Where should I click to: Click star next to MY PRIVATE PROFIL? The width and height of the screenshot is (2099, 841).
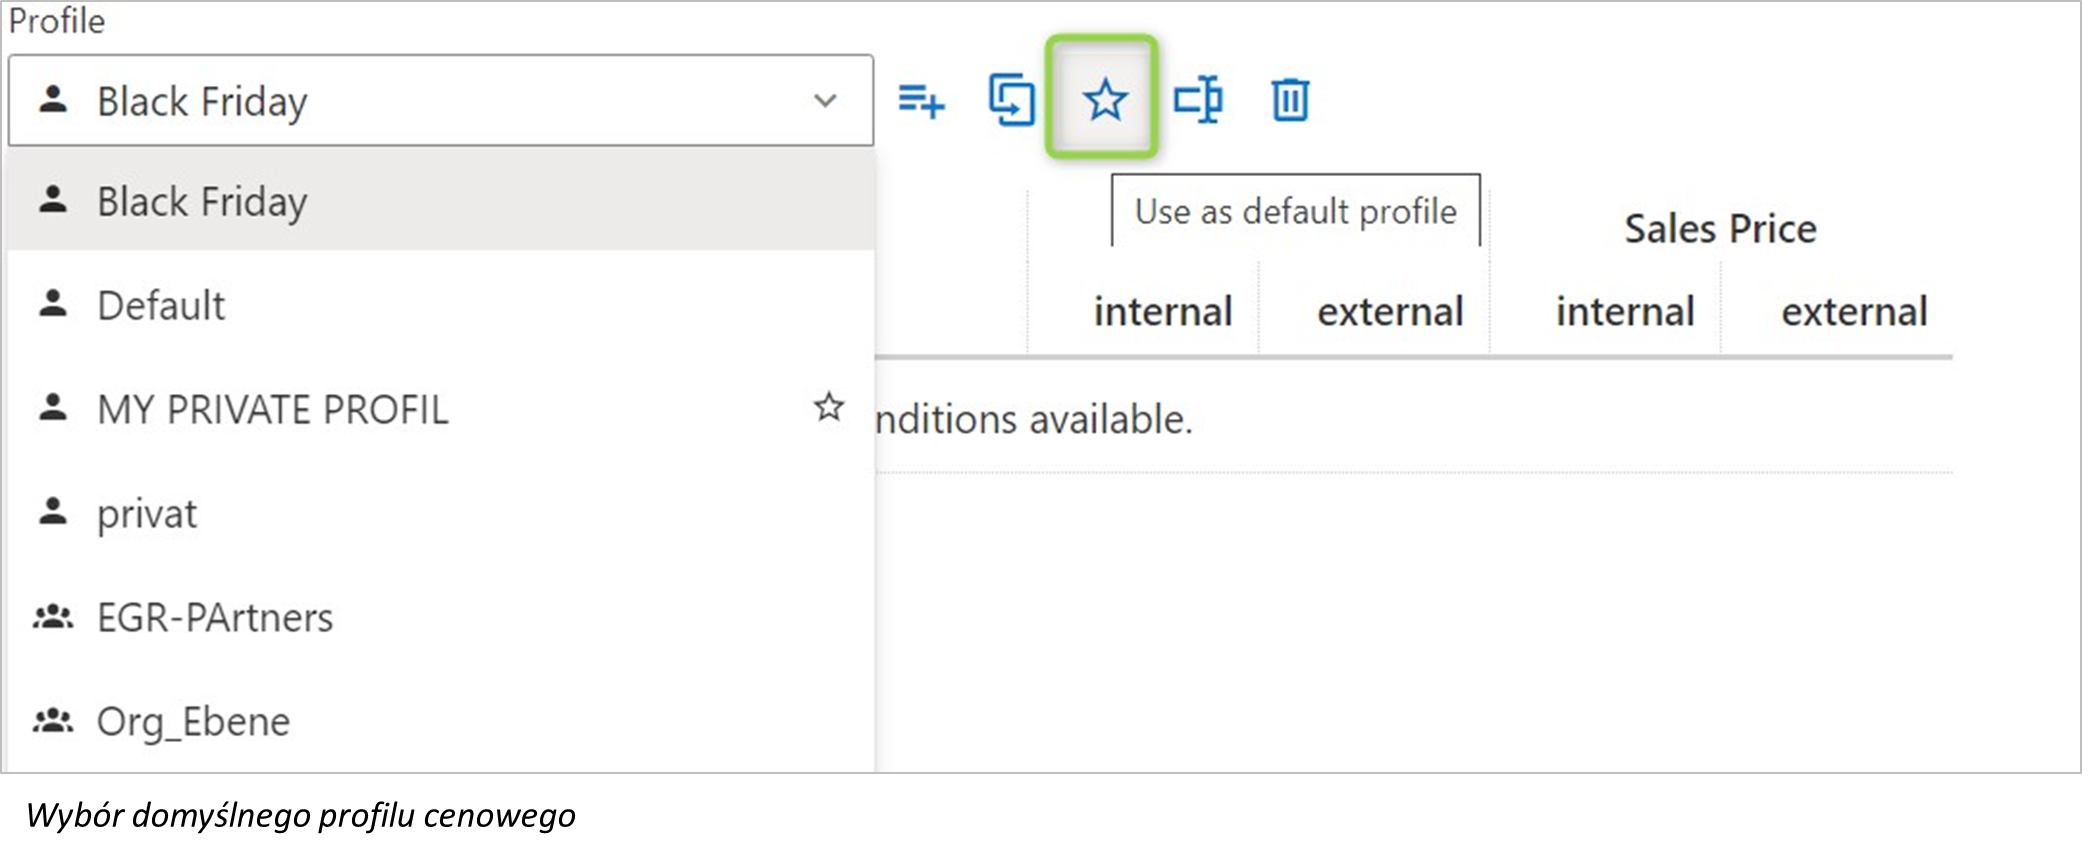(828, 407)
